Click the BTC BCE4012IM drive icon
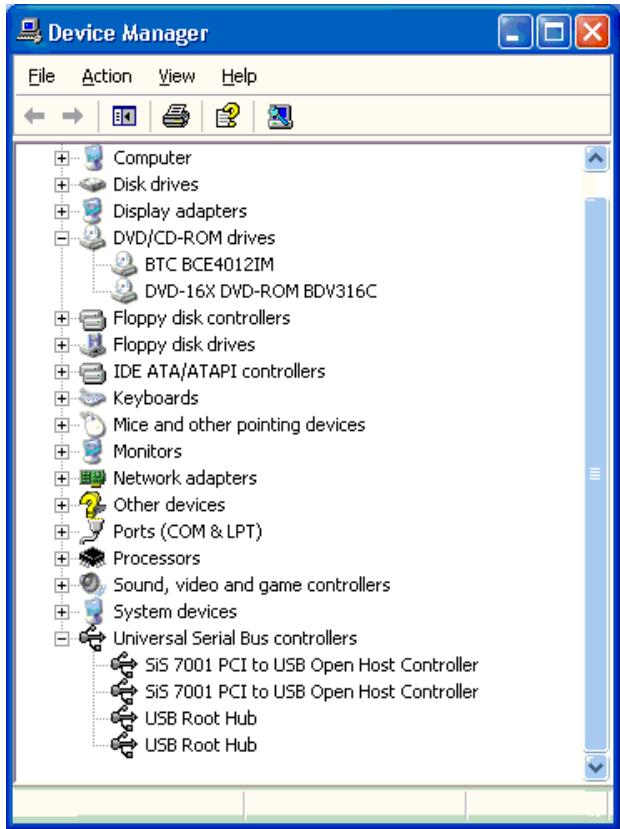620x829 pixels. point(125,264)
